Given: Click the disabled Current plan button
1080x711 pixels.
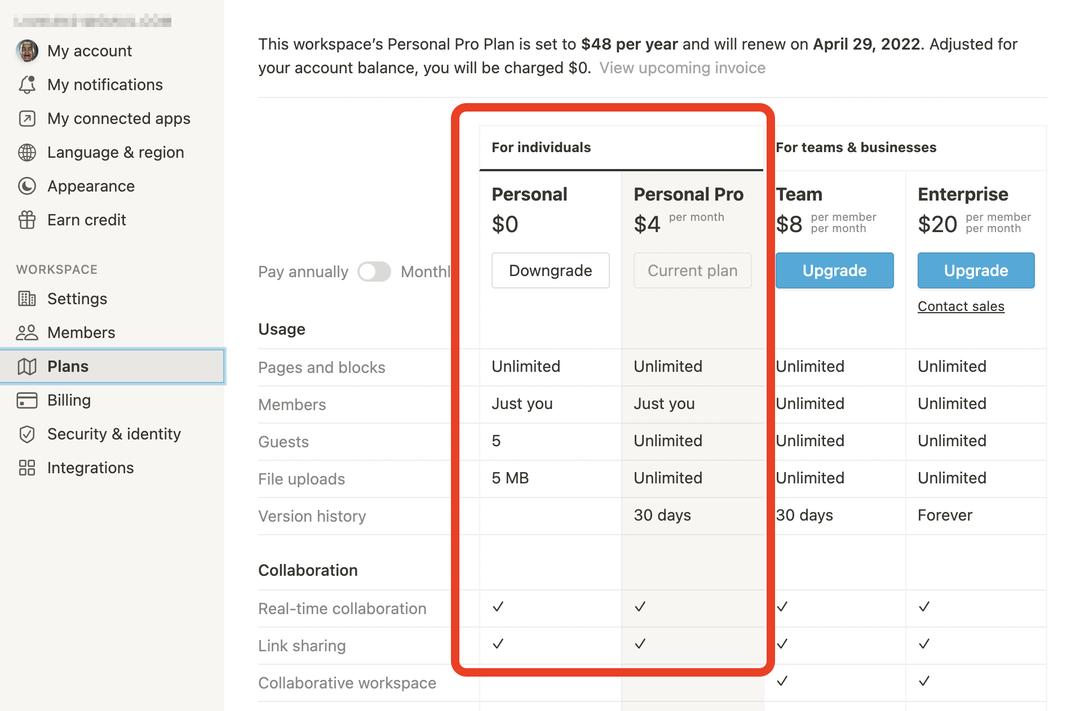Looking at the screenshot, I should [692, 271].
